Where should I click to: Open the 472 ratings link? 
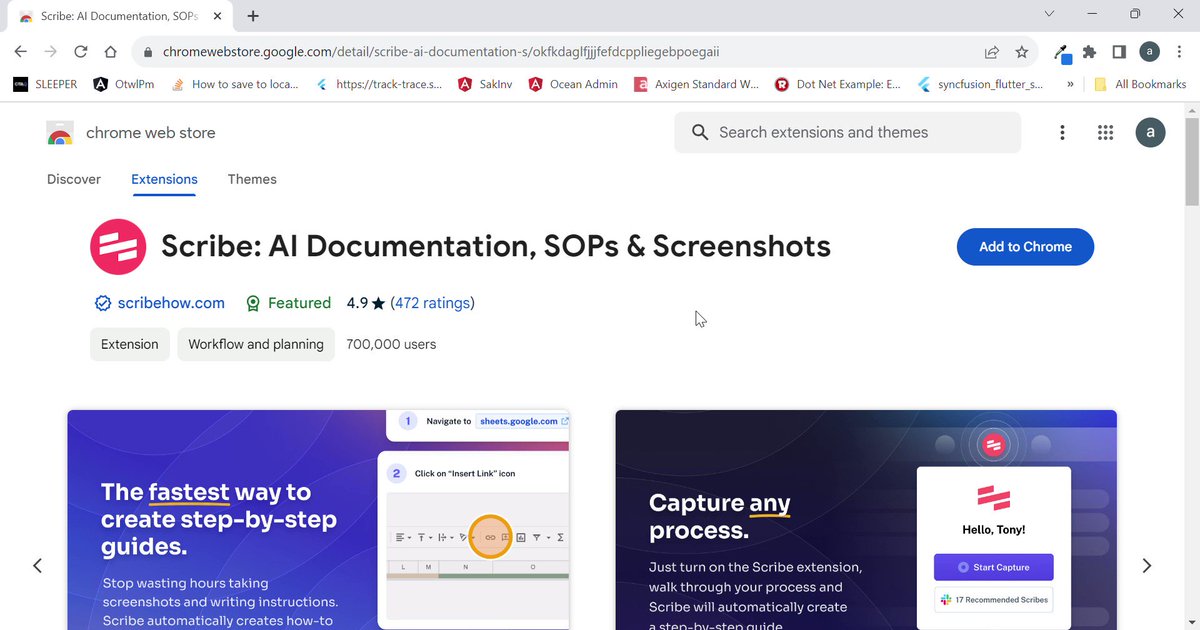coord(432,303)
